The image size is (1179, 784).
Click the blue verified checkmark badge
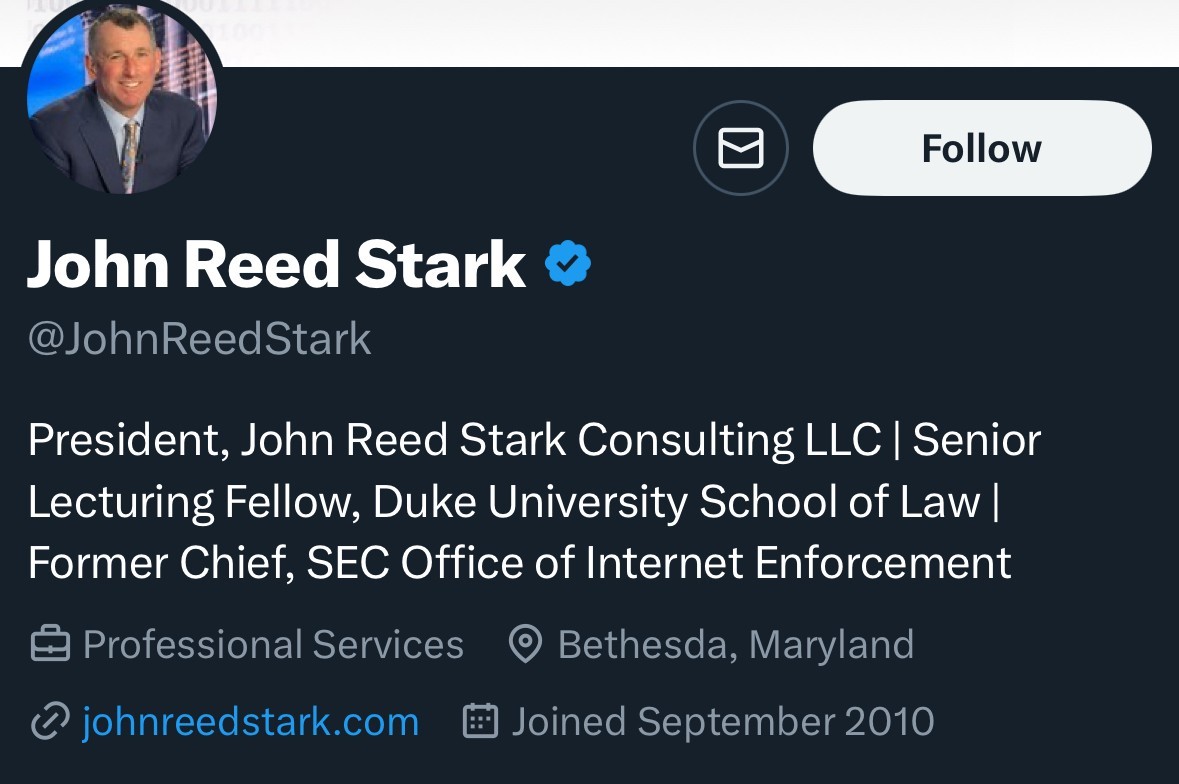click(x=568, y=264)
